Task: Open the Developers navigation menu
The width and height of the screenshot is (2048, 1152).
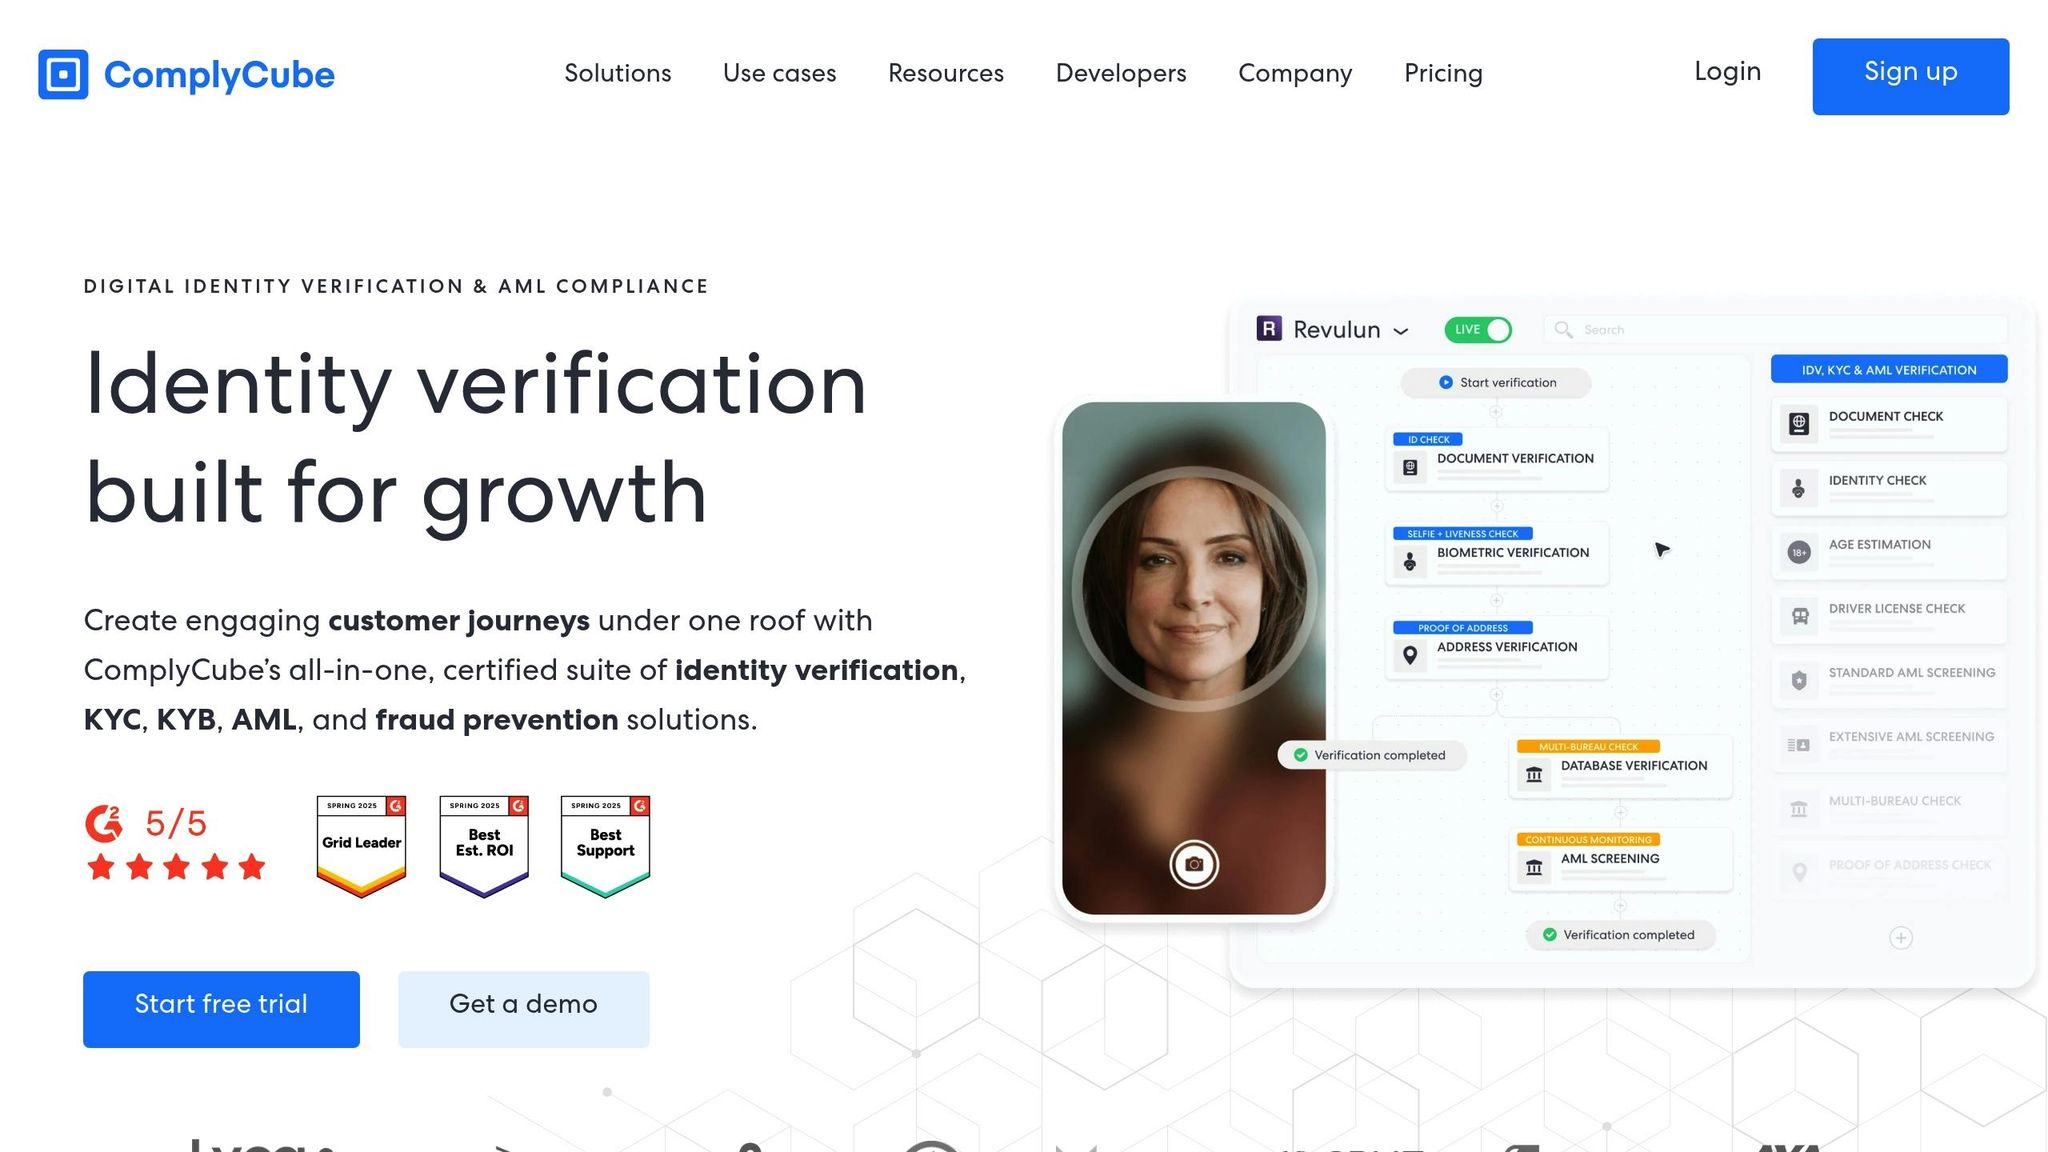Action: pos(1121,73)
